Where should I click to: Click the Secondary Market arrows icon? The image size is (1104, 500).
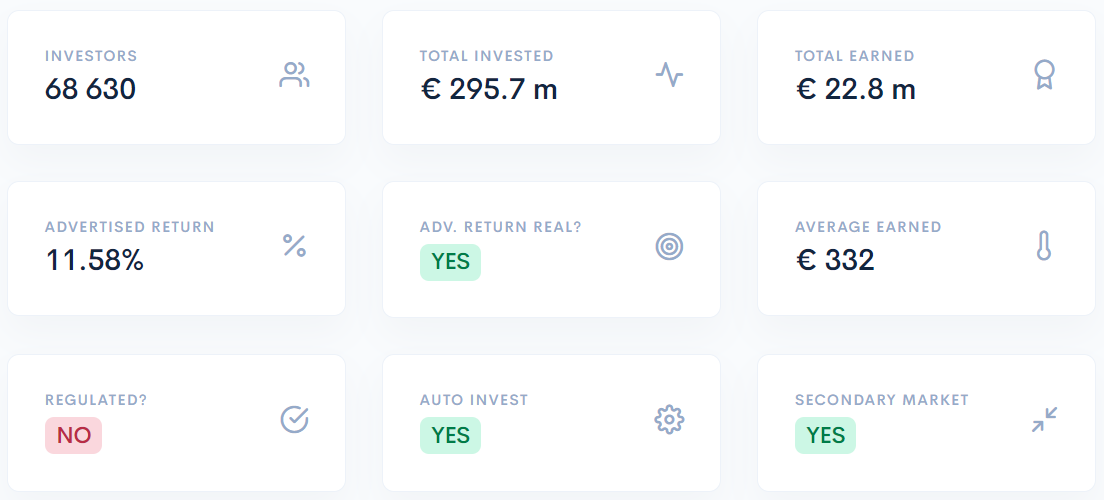pyautogui.click(x=1045, y=419)
